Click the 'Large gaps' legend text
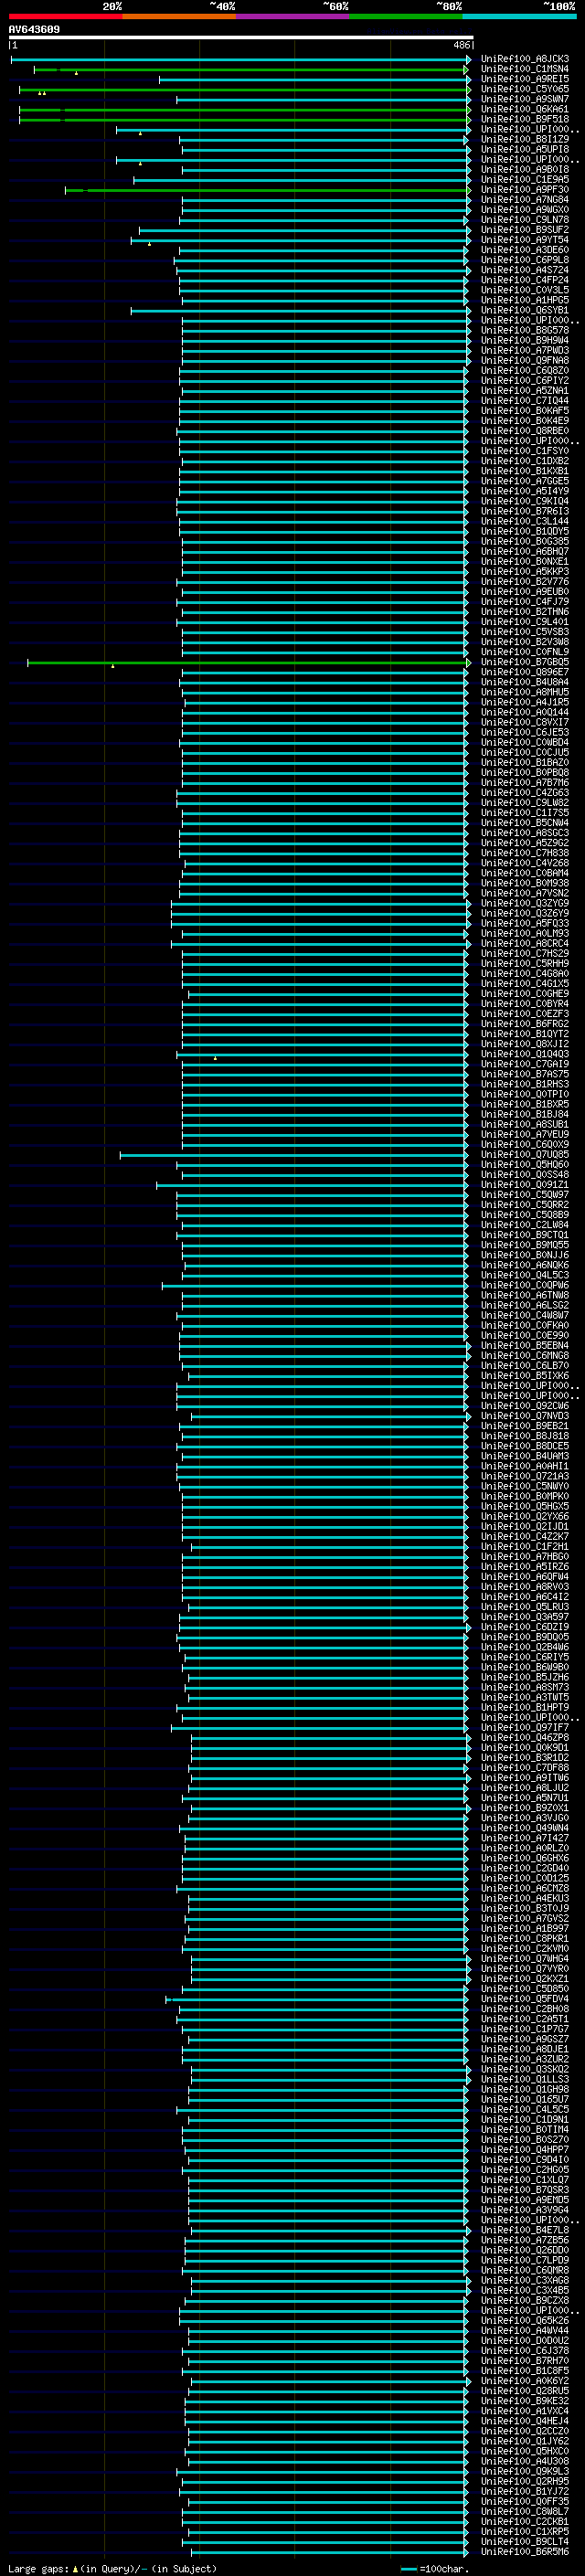The height and width of the screenshot is (2576, 585). (x=39, y=2569)
